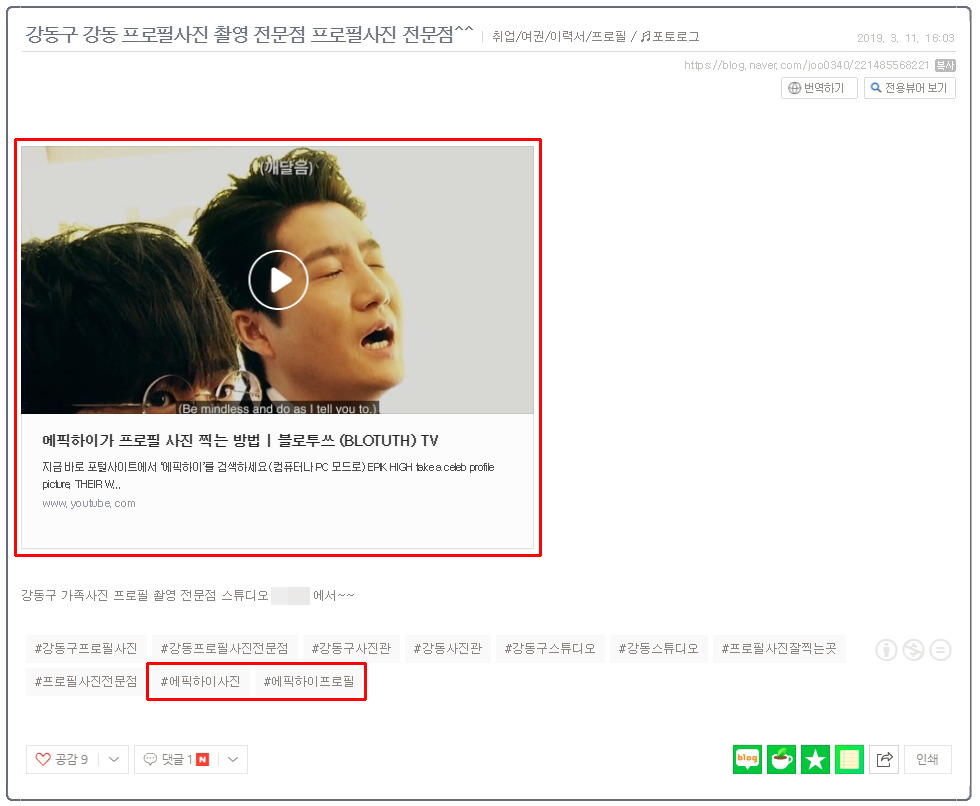Select hashtag #강동사진관

click(x=448, y=649)
